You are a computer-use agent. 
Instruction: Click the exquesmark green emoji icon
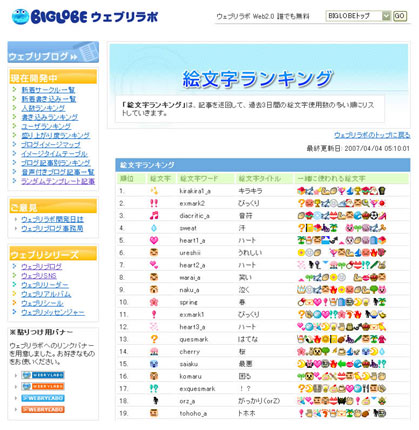click(x=154, y=388)
